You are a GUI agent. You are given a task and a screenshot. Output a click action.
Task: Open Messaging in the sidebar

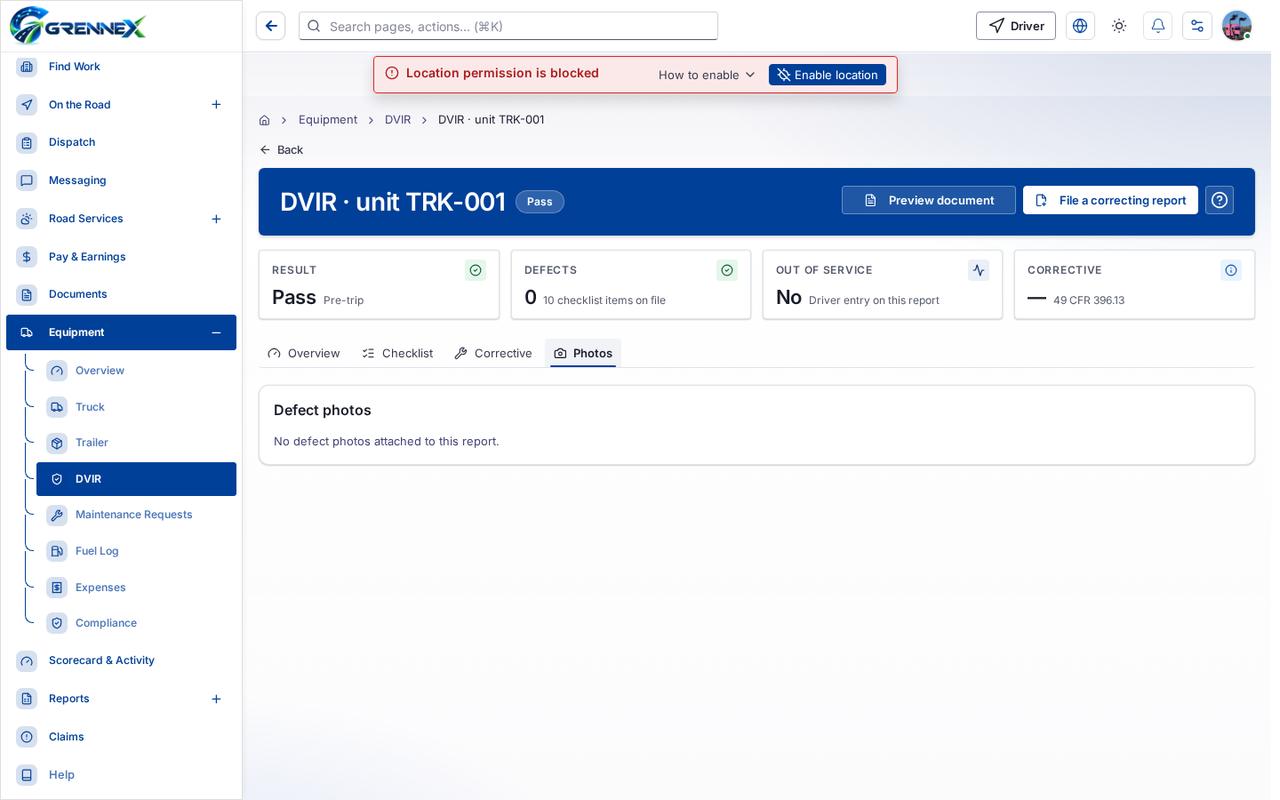coord(121,181)
